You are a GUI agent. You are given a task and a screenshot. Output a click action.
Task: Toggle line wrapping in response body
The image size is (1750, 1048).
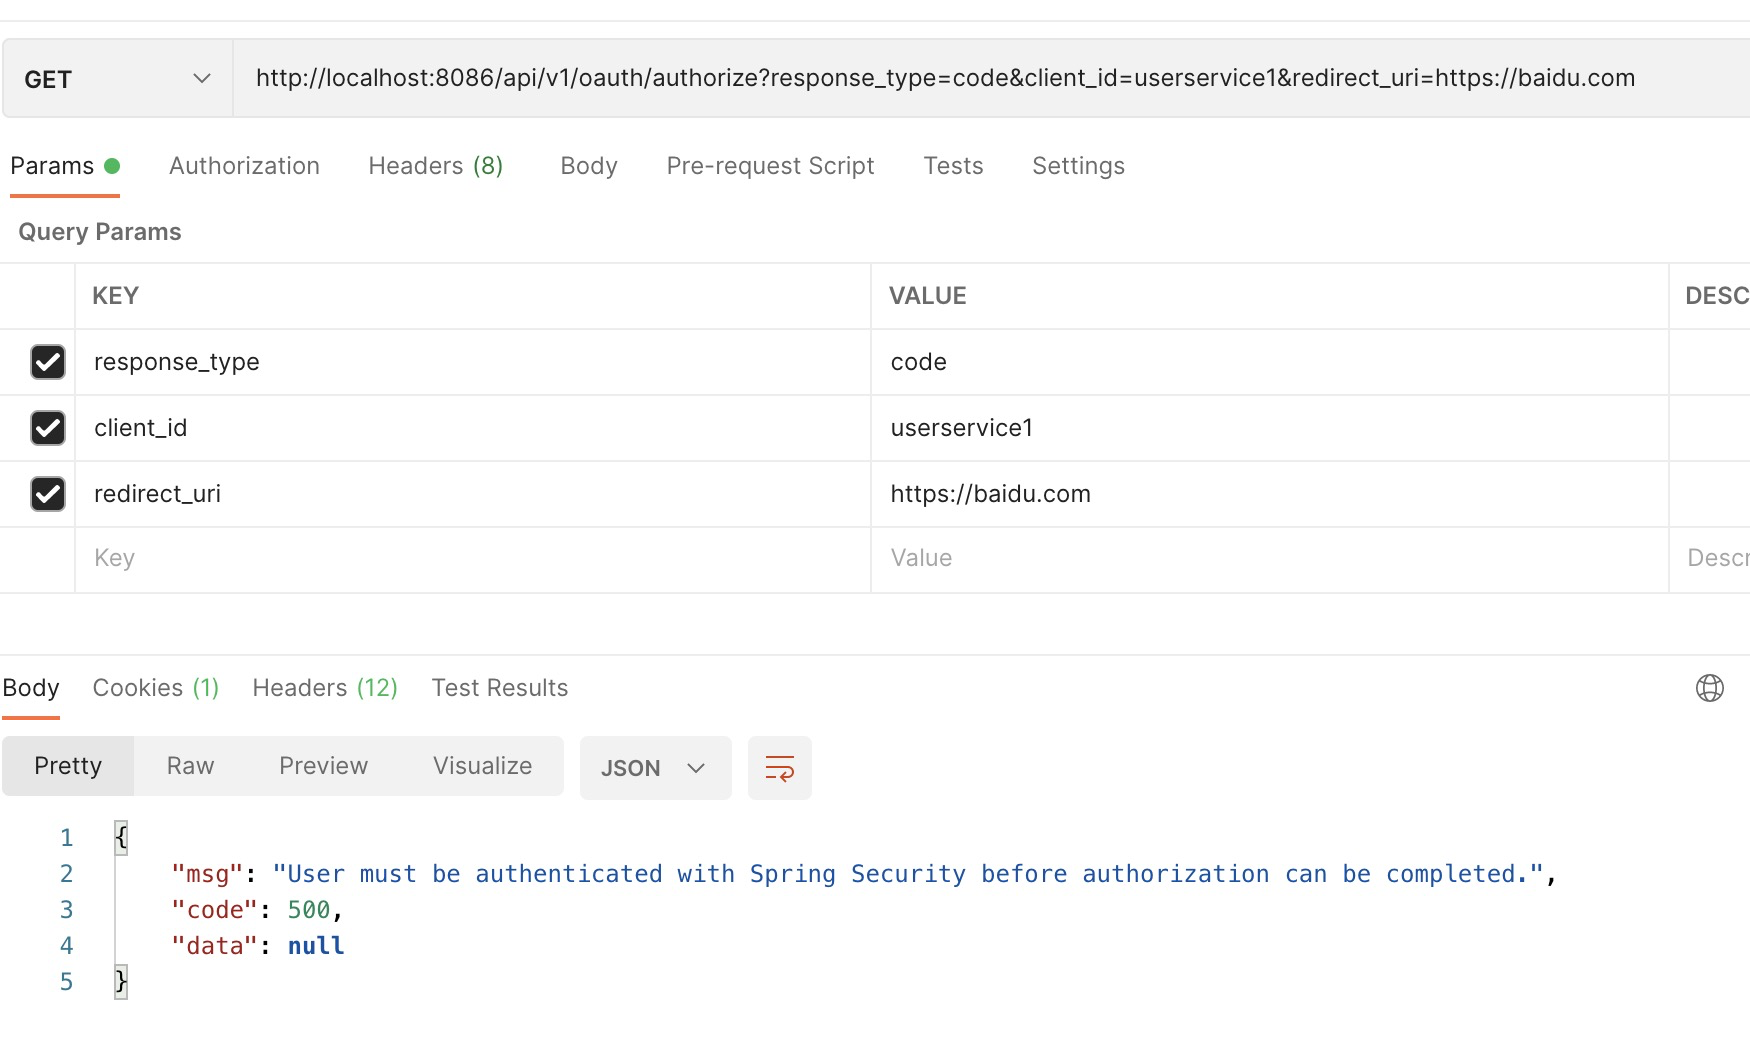780,768
